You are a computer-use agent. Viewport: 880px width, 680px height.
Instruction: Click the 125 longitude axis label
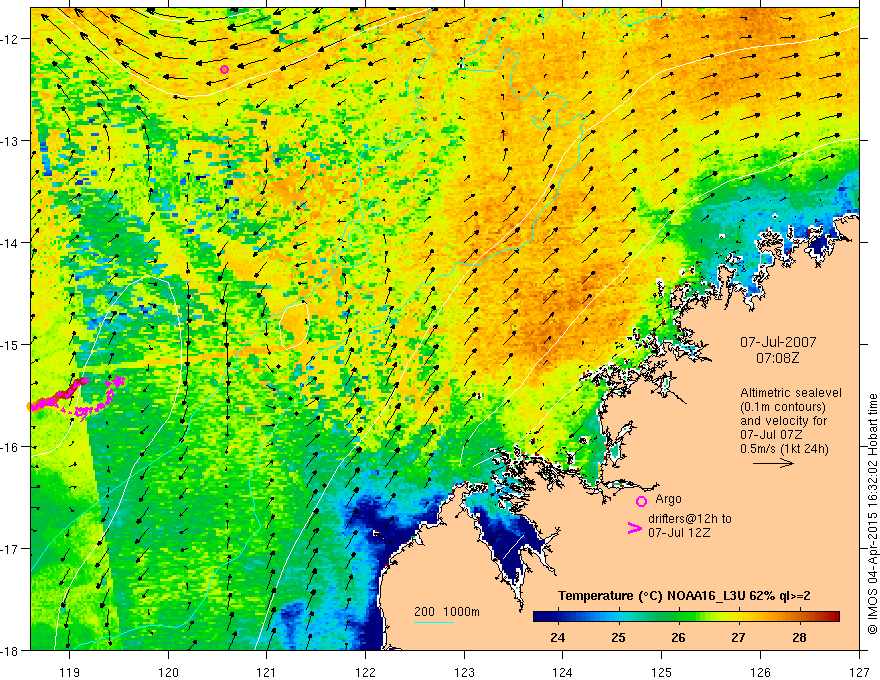click(x=662, y=672)
